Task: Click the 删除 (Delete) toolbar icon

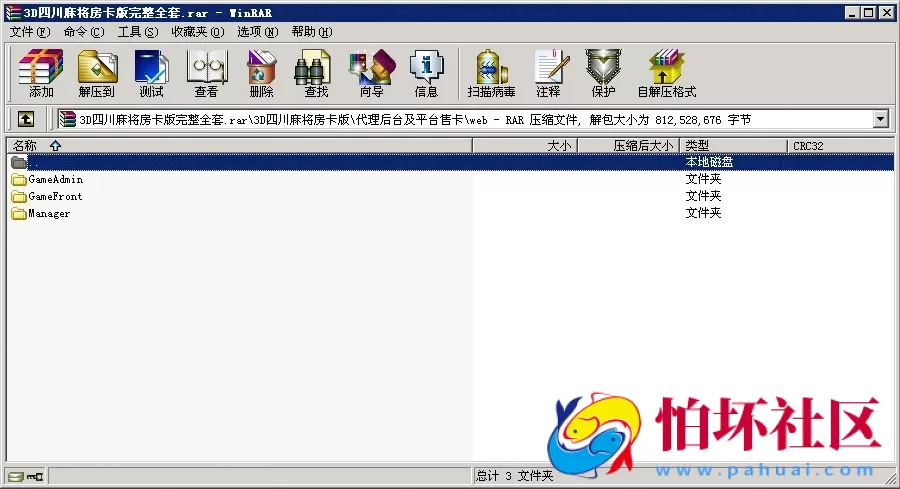Action: [262, 73]
